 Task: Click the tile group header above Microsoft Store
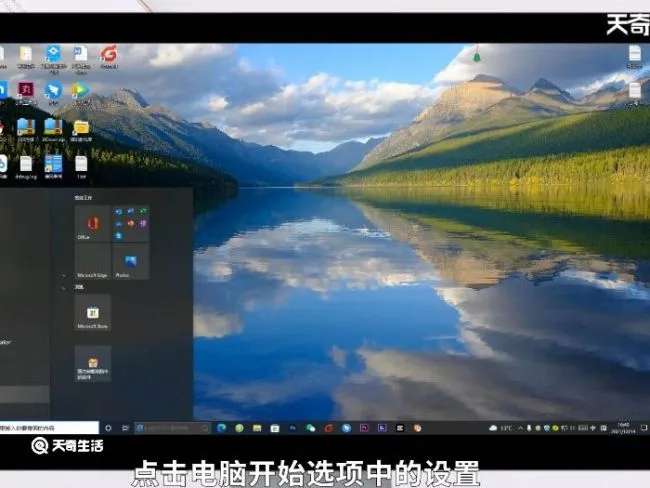[79, 287]
